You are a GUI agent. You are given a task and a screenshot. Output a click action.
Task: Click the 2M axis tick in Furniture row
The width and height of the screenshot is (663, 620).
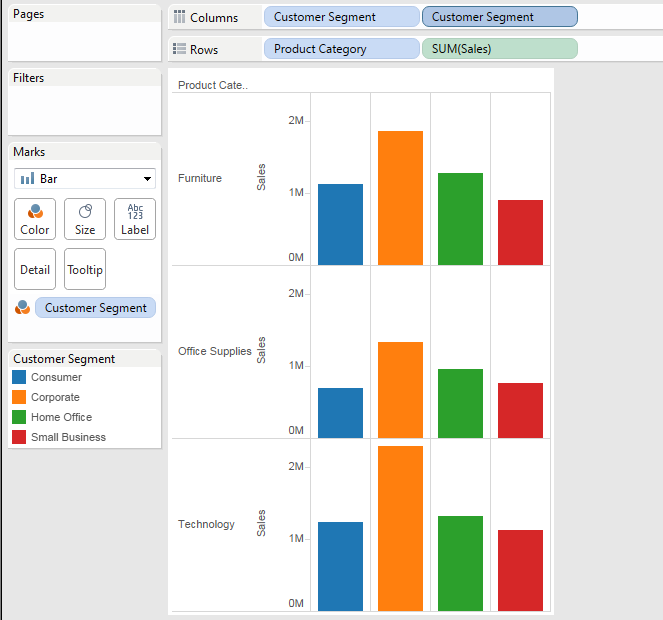click(x=296, y=121)
